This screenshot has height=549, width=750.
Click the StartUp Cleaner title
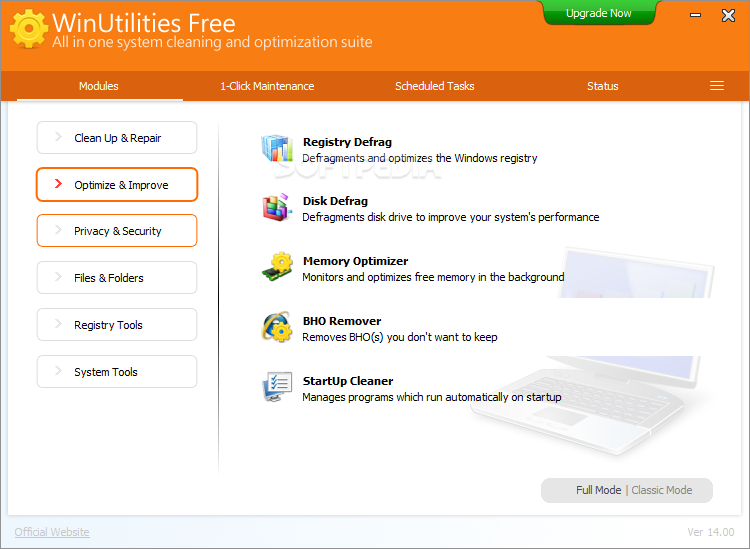[348, 381]
